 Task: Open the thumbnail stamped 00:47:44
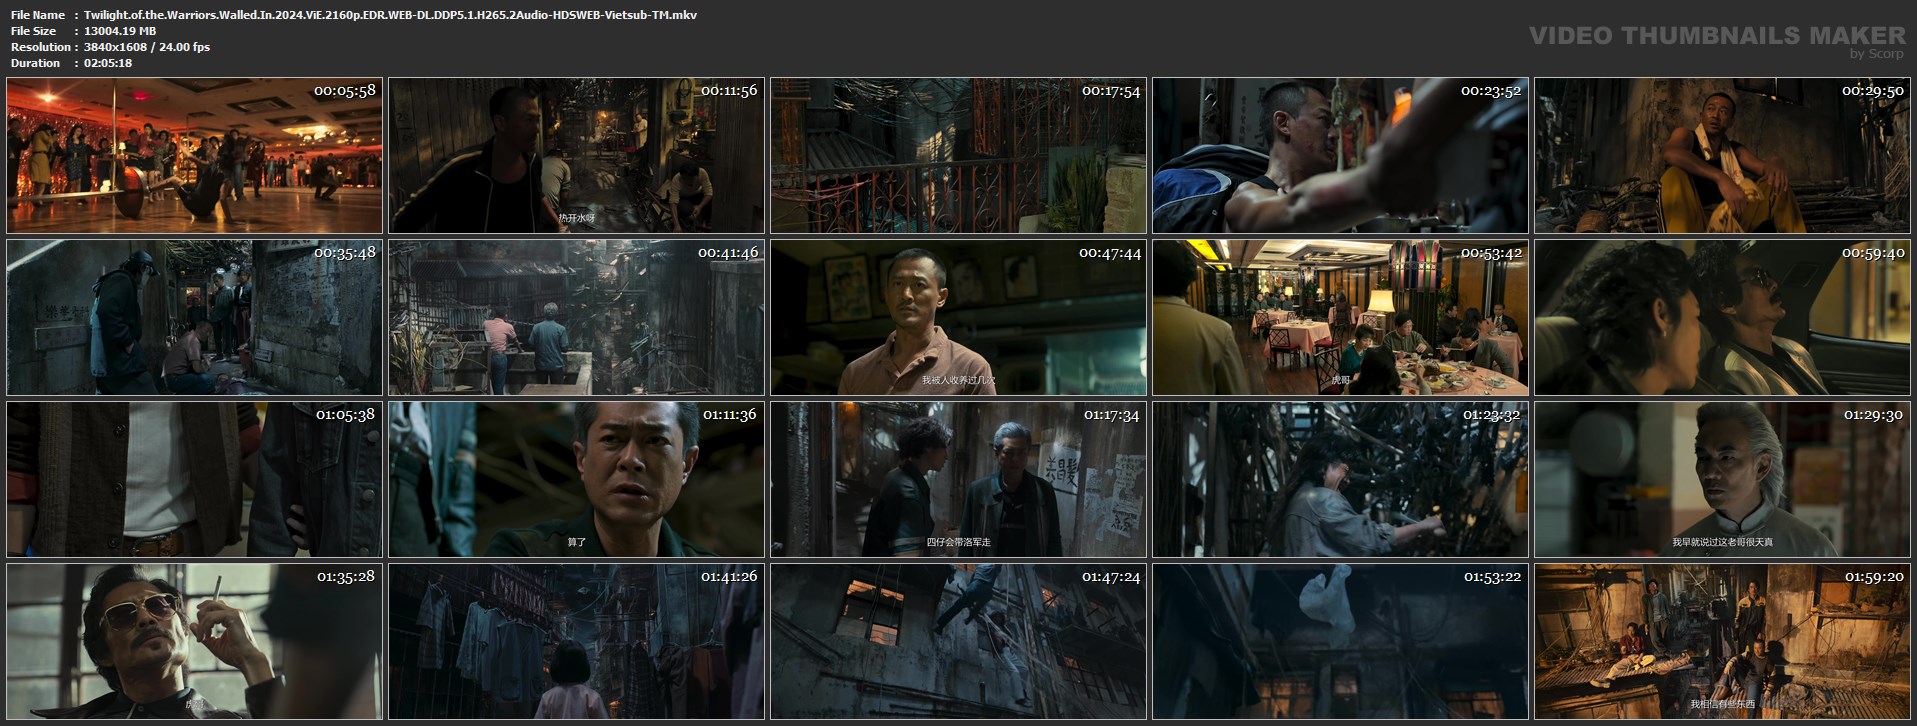click(x=958, y=318)
